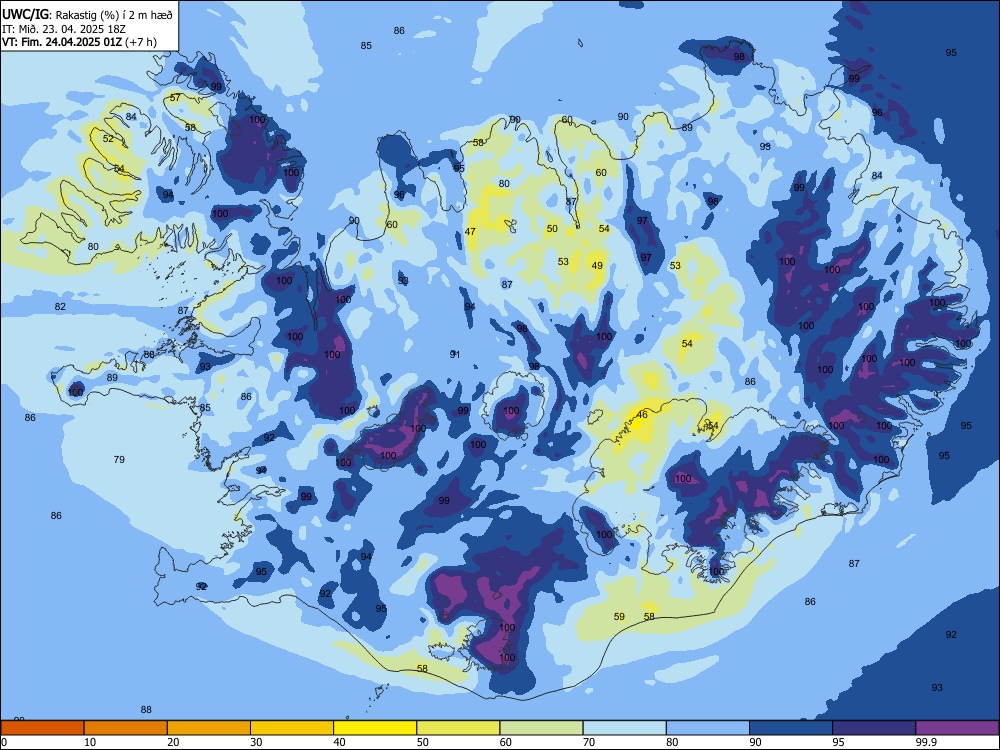Viewport: 1000px width, 750px height.
Task: Click the '79' value over the western sea
Action: 119,459
